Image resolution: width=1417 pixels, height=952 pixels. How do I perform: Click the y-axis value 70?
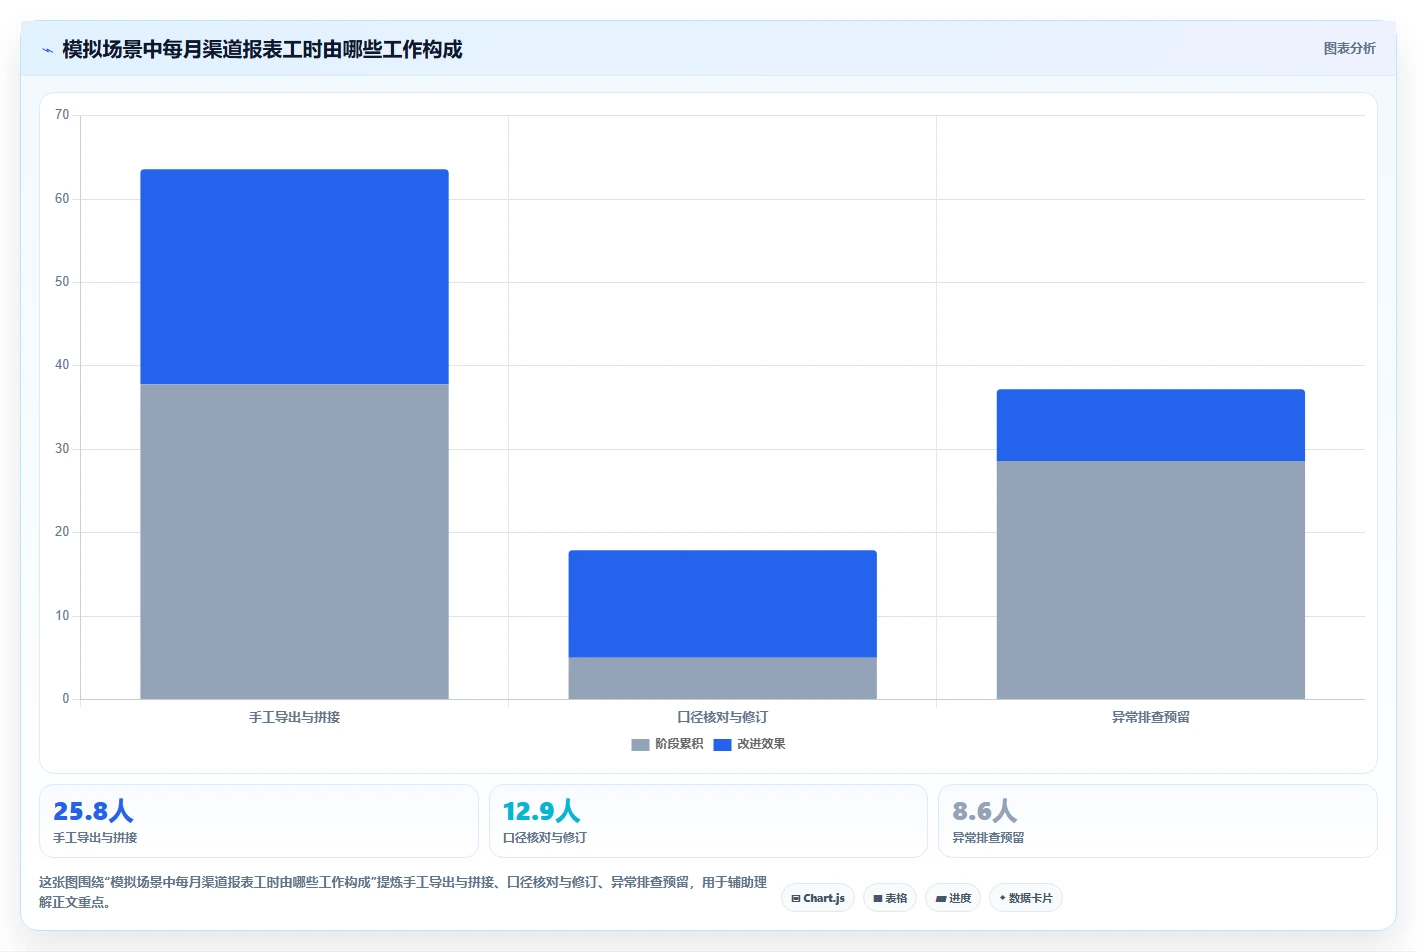click(62, 115)
